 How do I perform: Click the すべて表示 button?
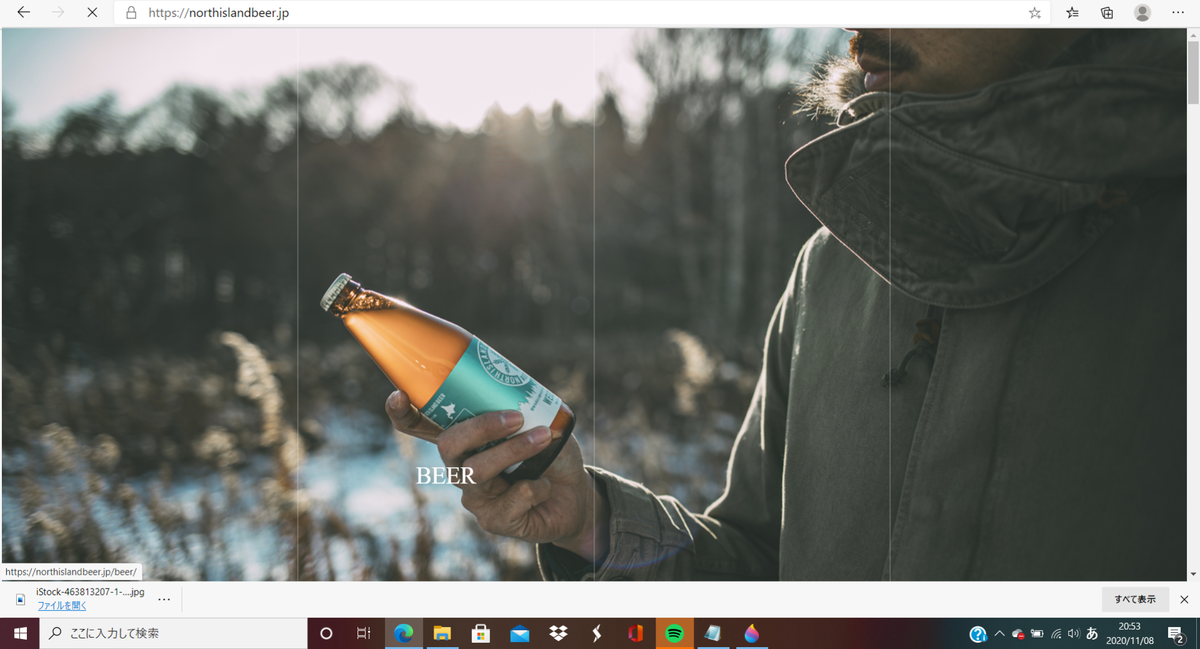pyautogui.click(x=1135, y=599)
